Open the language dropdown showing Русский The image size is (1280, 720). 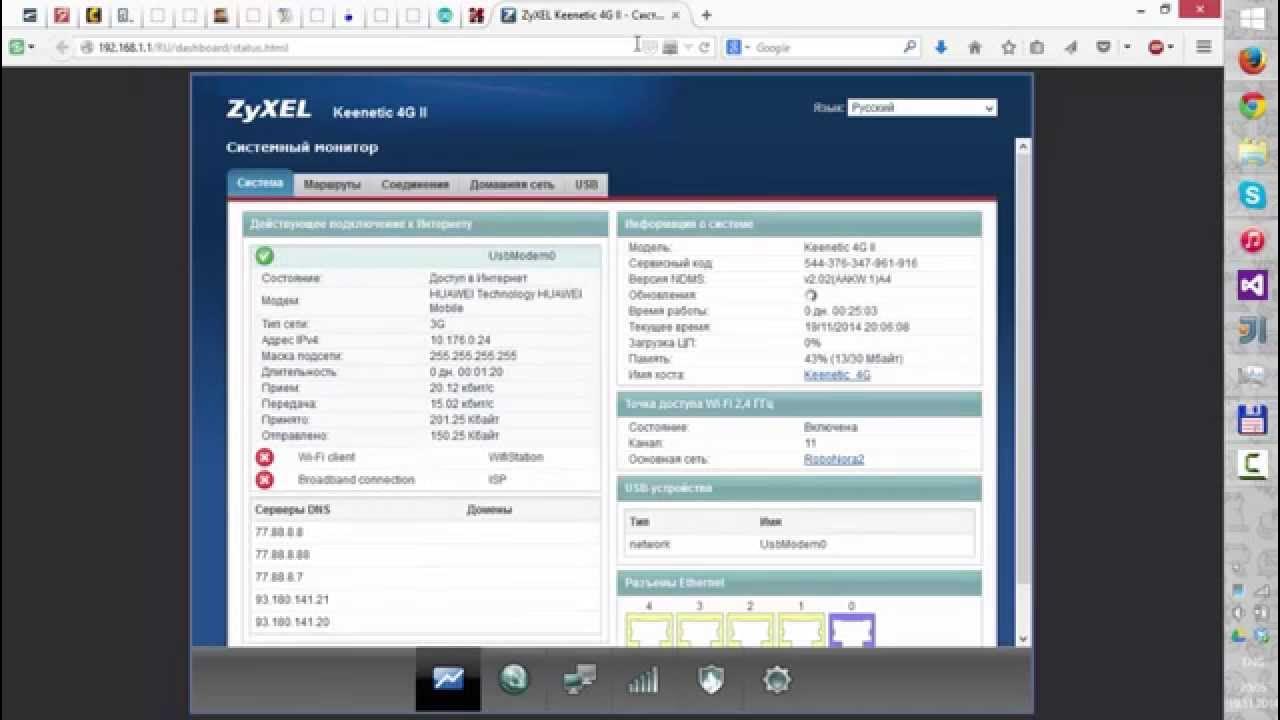922,108
